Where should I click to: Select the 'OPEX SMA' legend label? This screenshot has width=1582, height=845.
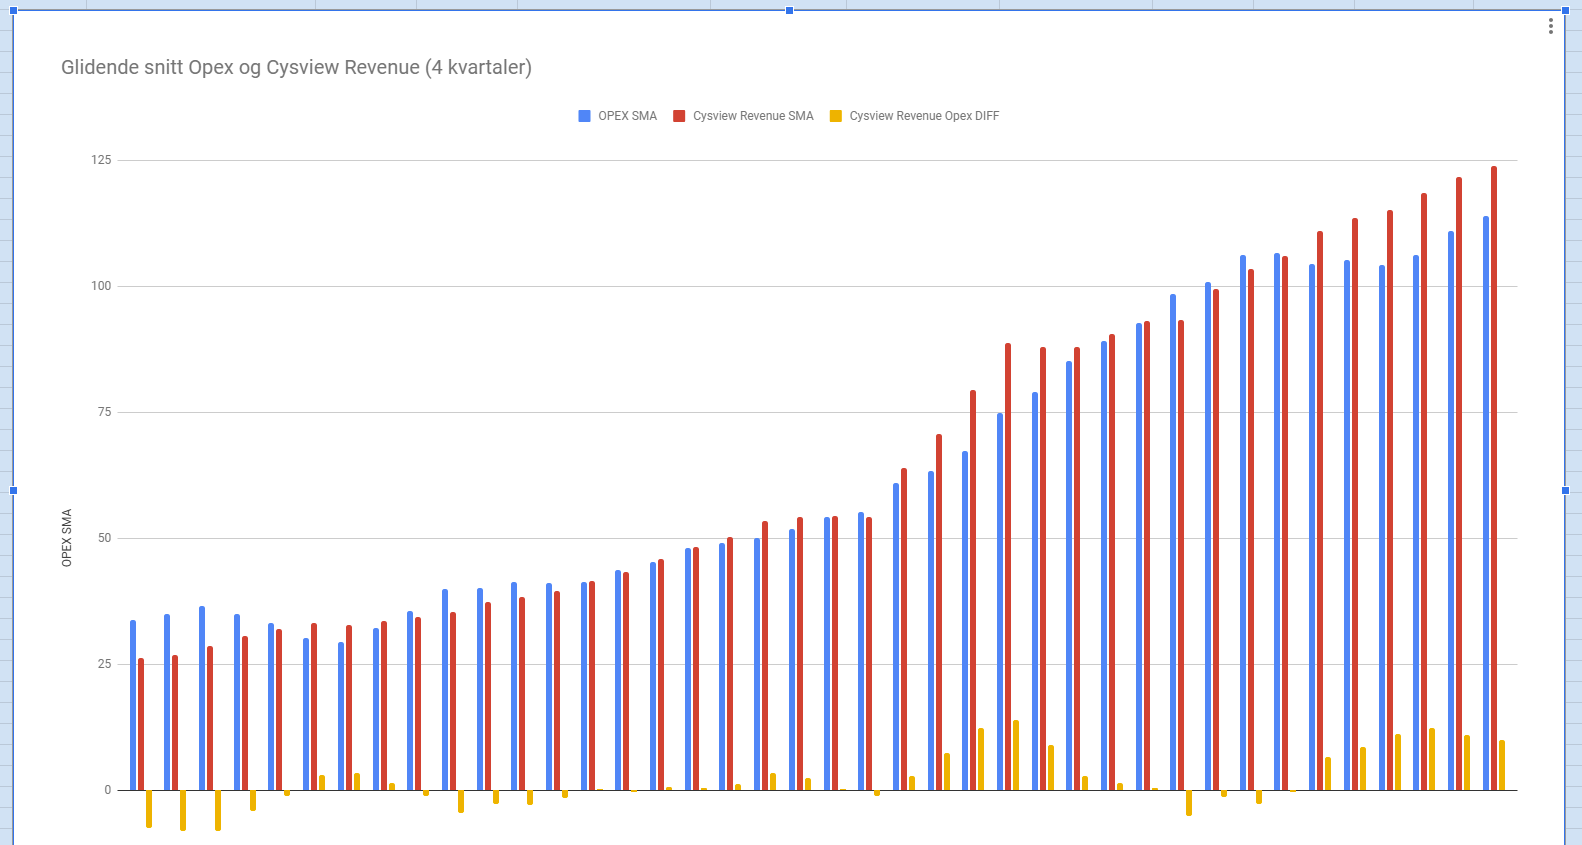click(x=627, y=116)
